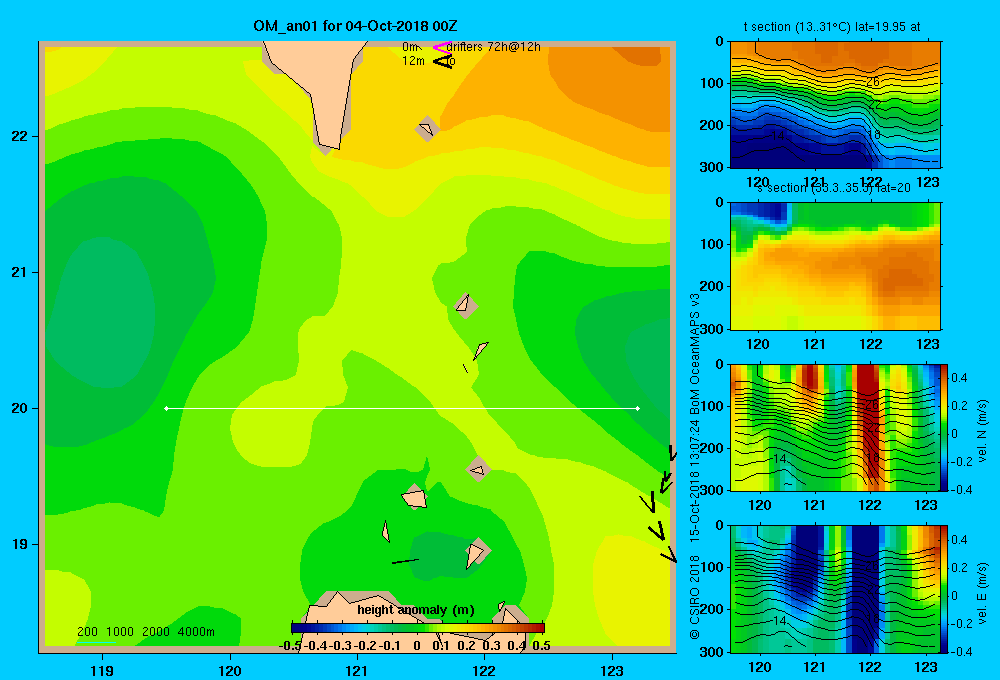The width and height of the screenshot is (1000, 680).
Task: Click depth tick '300' on the vel. E section
Action: pos(713,651)
